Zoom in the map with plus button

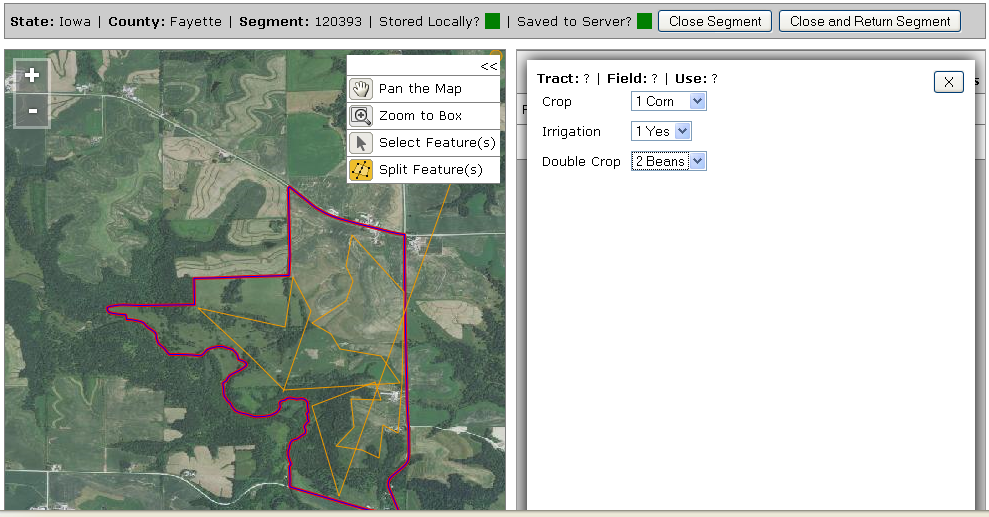click(x=32, y=76)
